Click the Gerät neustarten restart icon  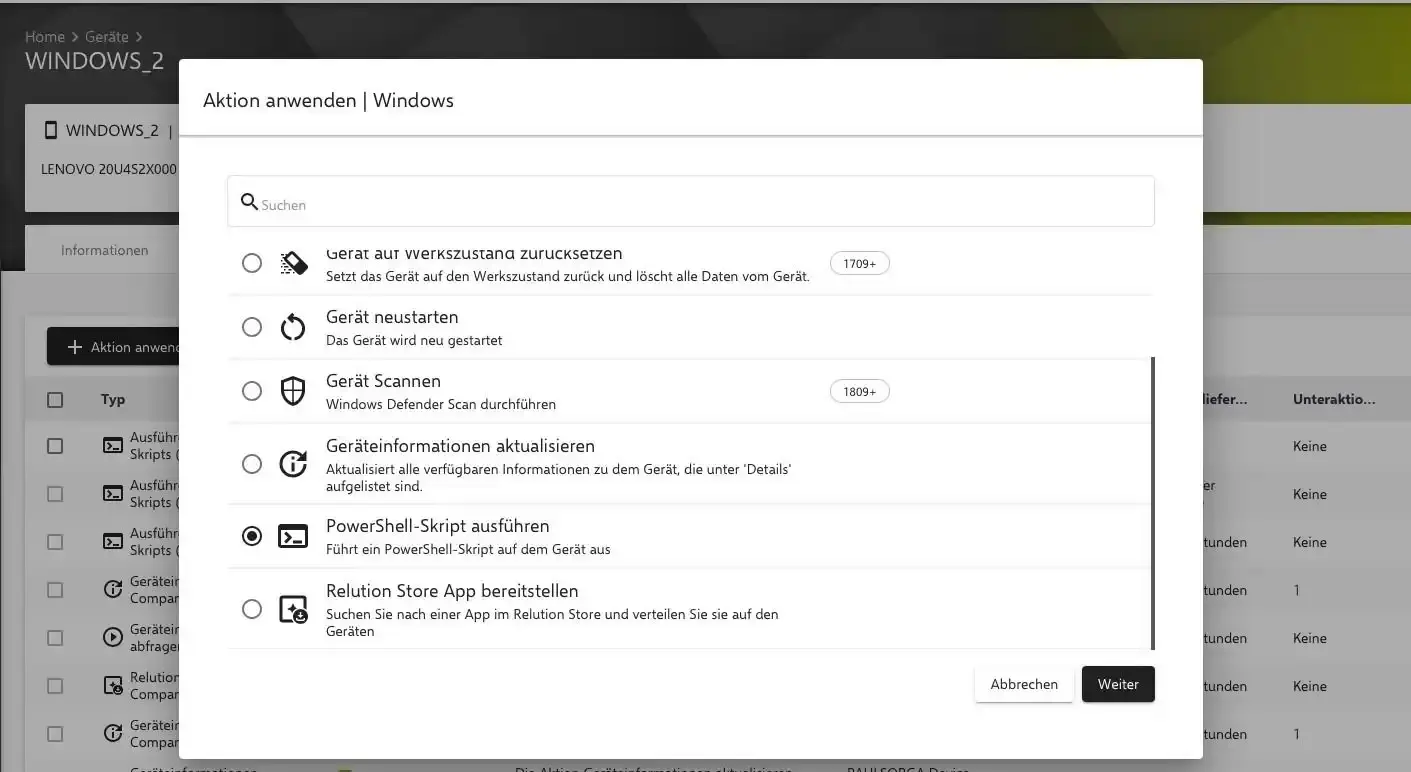tap(293, 327)
